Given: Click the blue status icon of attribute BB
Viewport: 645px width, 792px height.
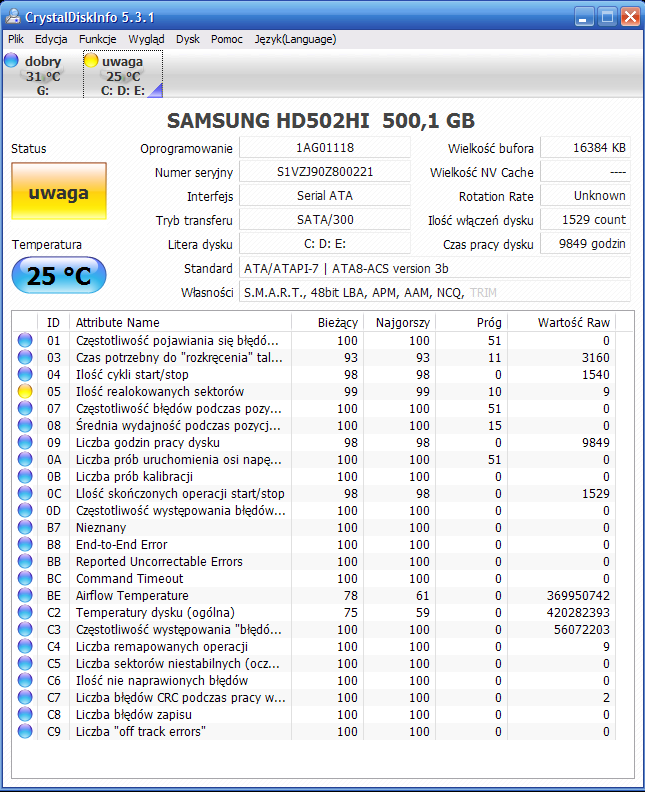Looking at the screenshot, I should tap(25, 562).
